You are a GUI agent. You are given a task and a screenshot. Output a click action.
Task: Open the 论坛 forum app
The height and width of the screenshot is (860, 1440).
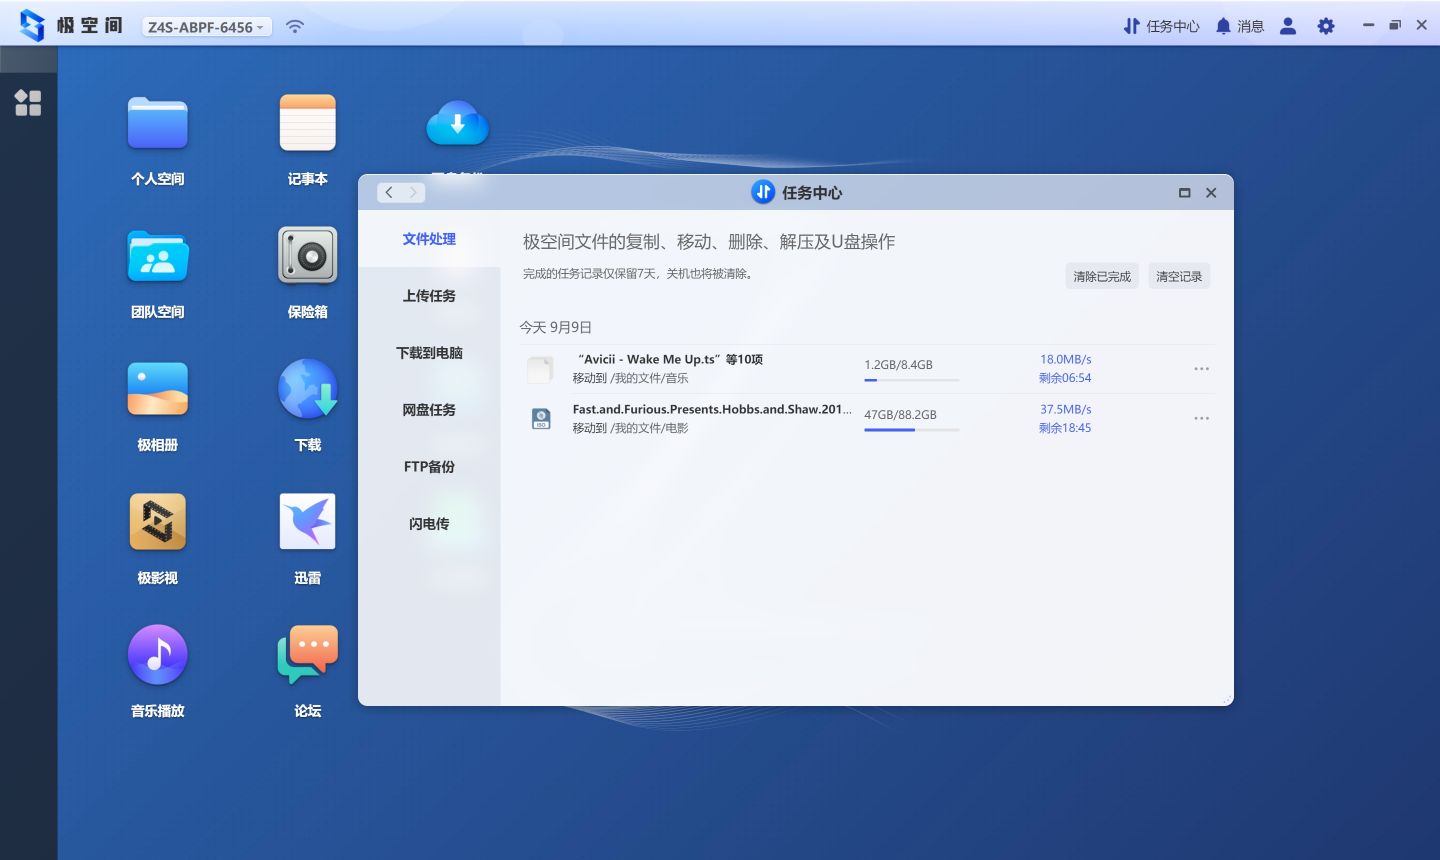coord(307,653)
